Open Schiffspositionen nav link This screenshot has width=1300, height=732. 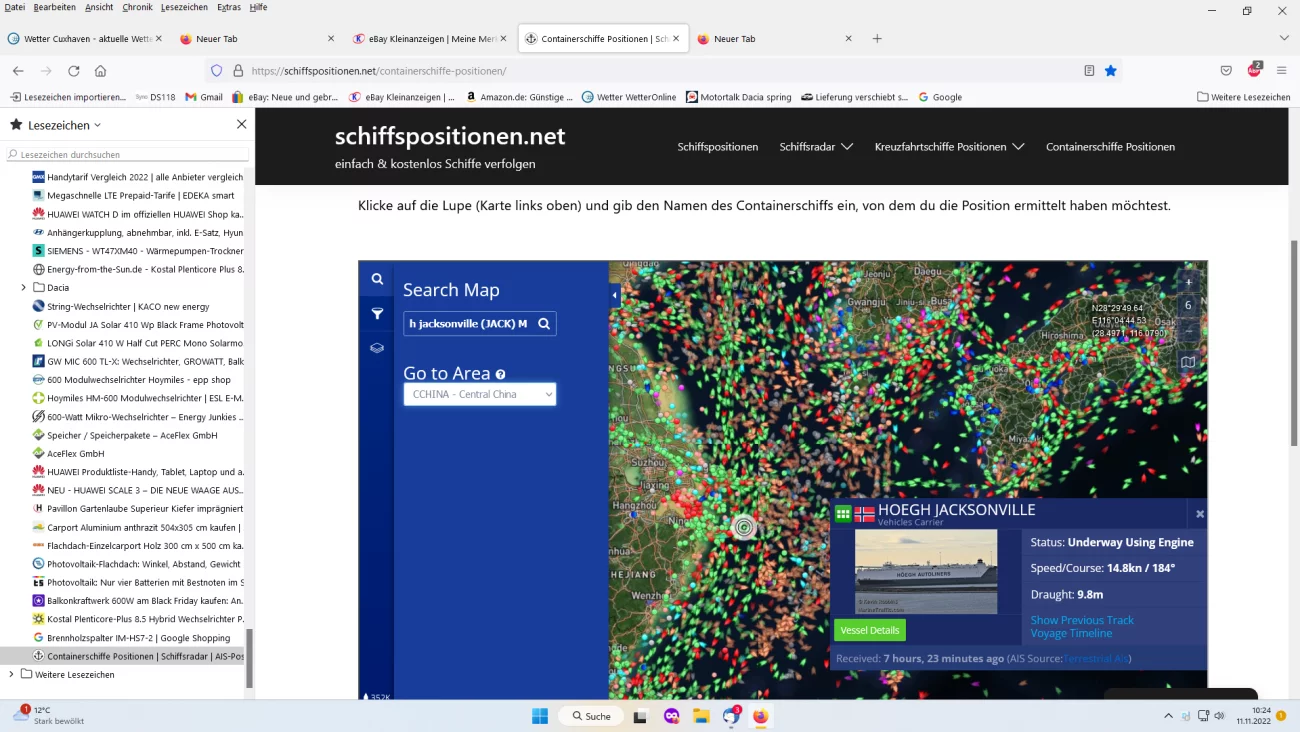[718, 146]
